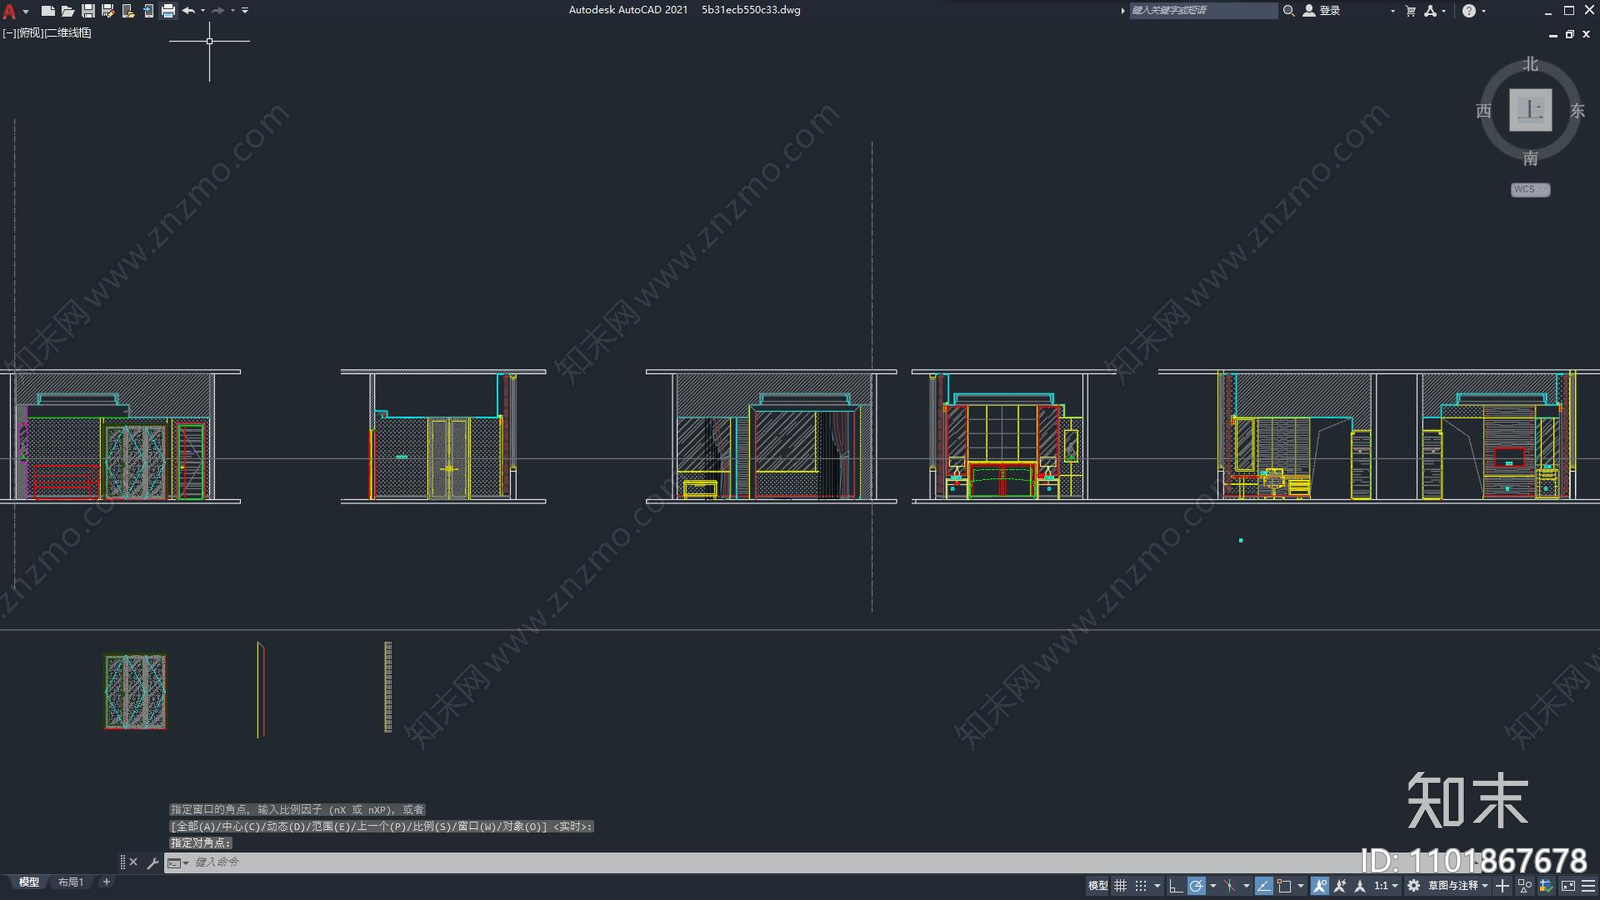
Task: Toggle snap mode dots icon in status bar
Action: [x=1140, y=886]
